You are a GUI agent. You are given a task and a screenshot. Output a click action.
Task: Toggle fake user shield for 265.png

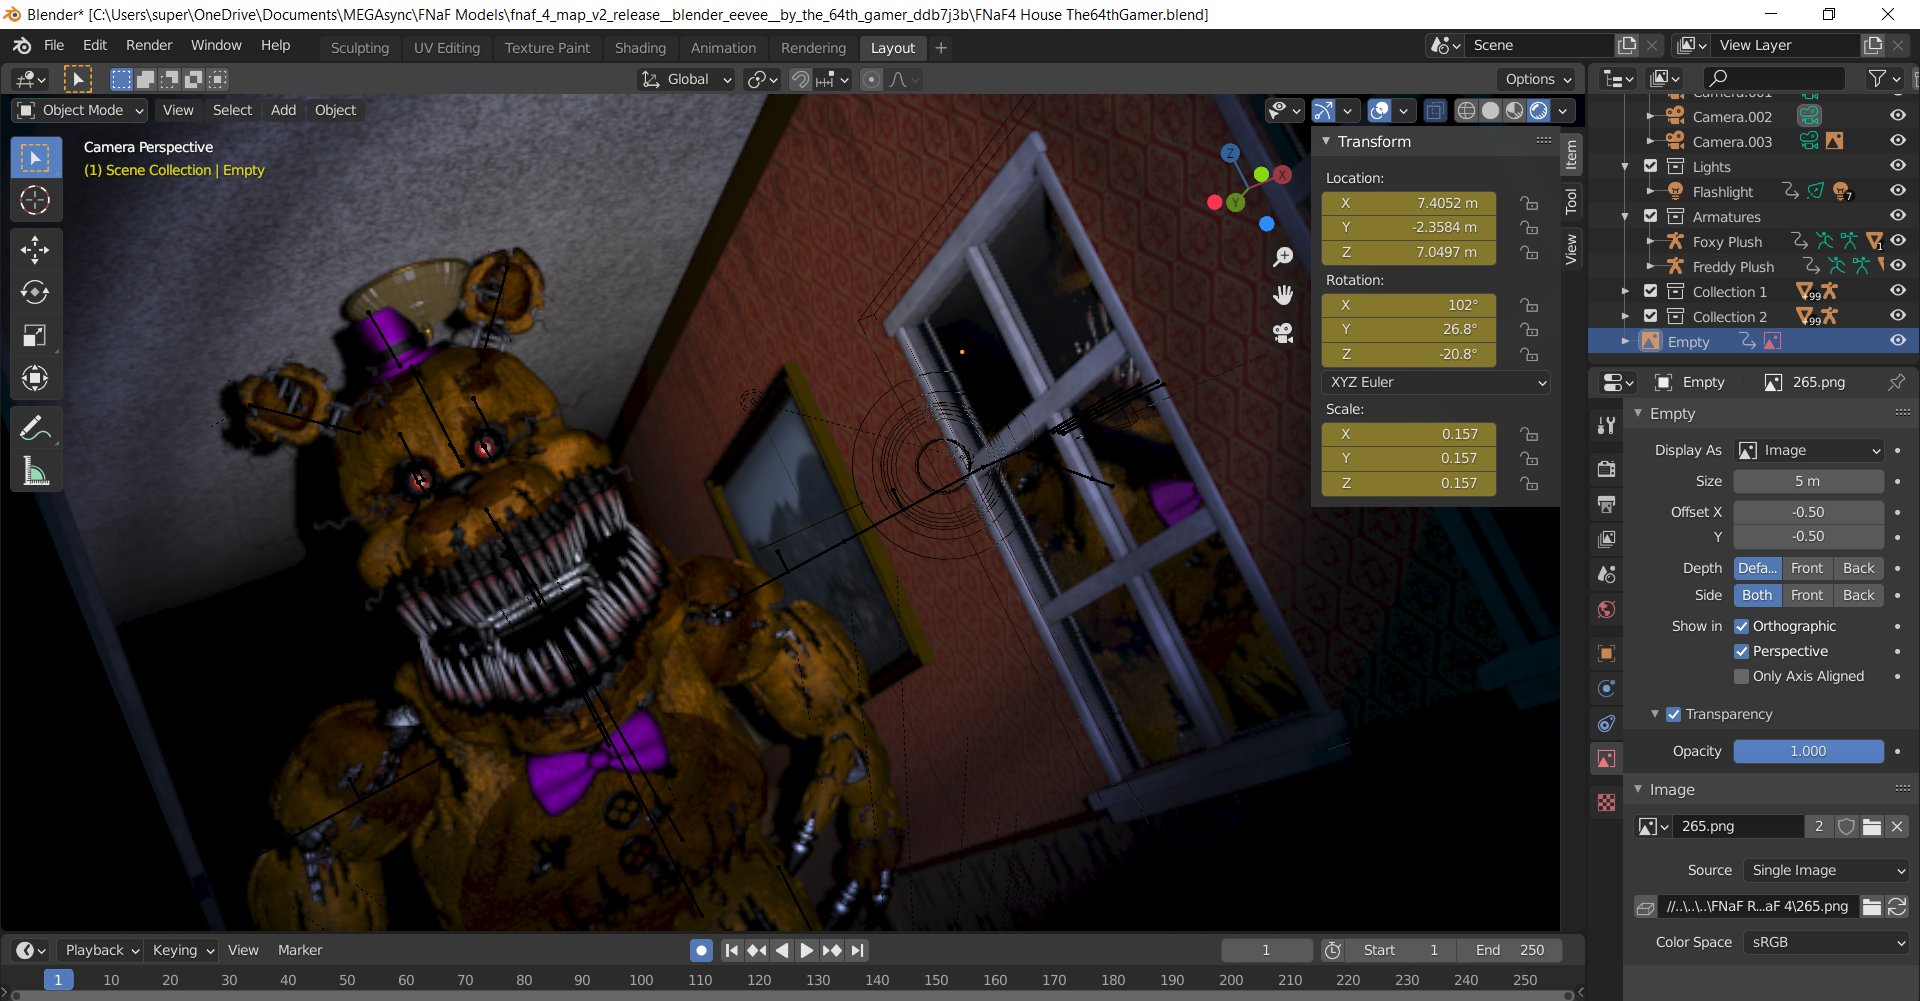1847,827
